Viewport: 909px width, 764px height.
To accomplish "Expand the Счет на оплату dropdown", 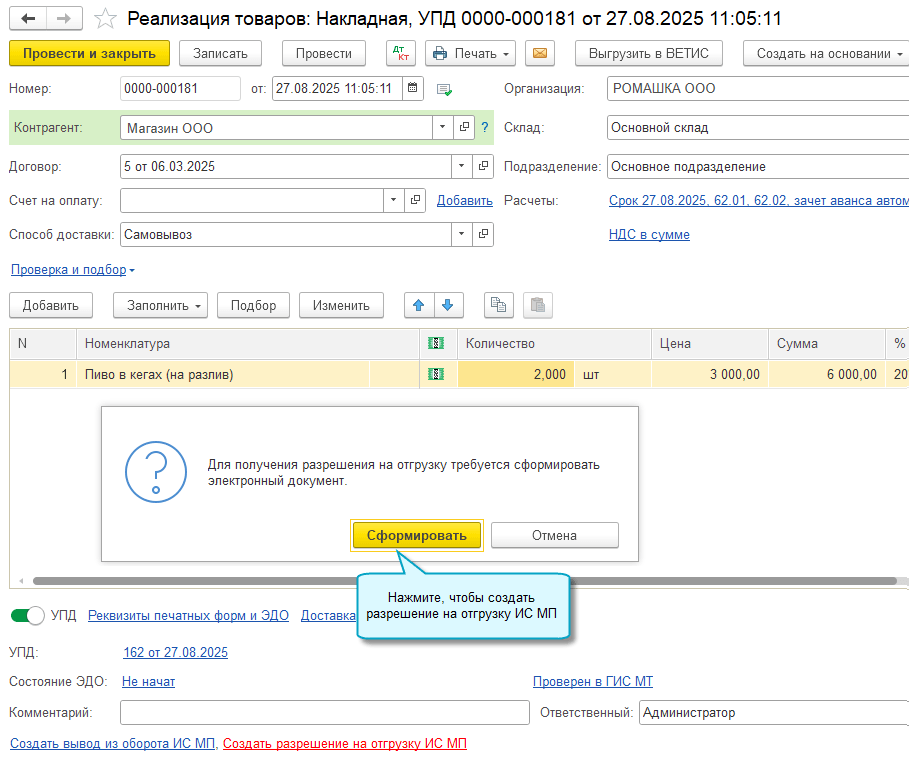I will pos(394,200).
